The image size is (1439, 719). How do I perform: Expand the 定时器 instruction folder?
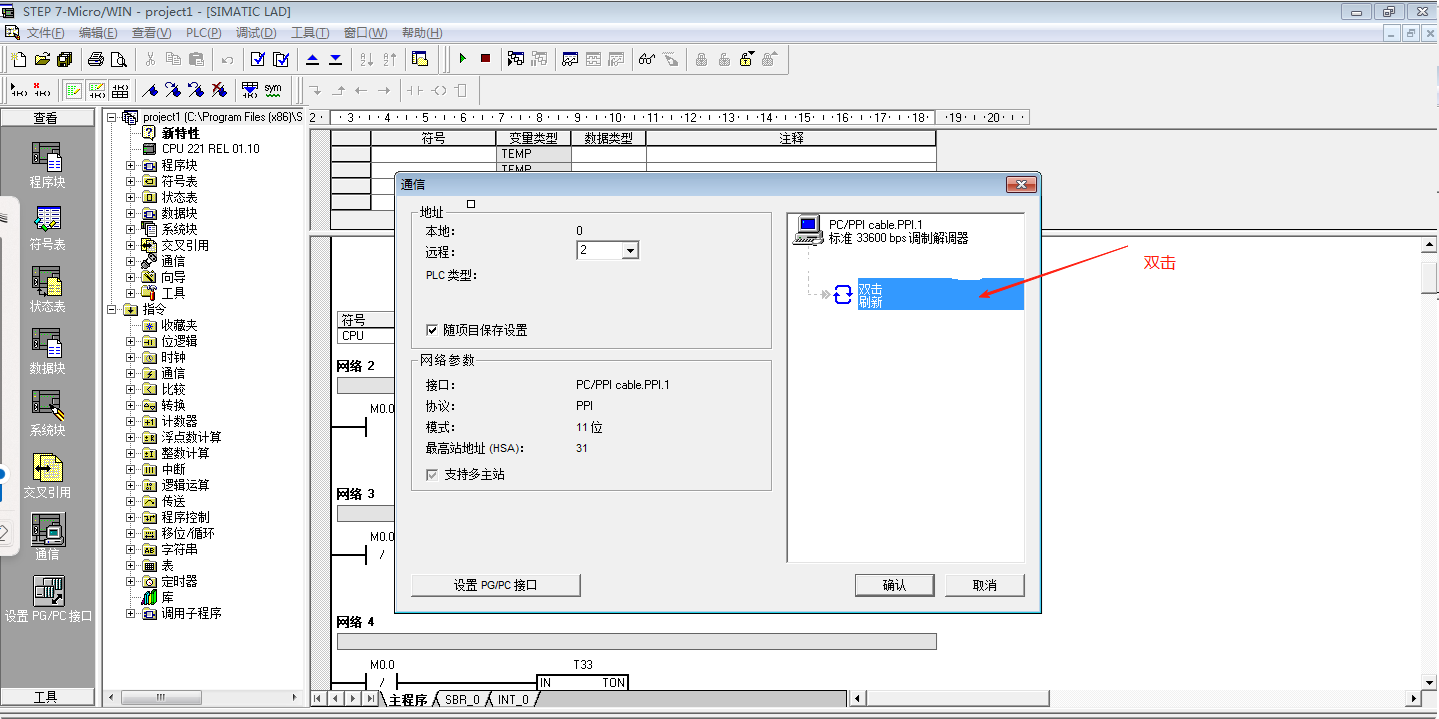coord(130,581)
